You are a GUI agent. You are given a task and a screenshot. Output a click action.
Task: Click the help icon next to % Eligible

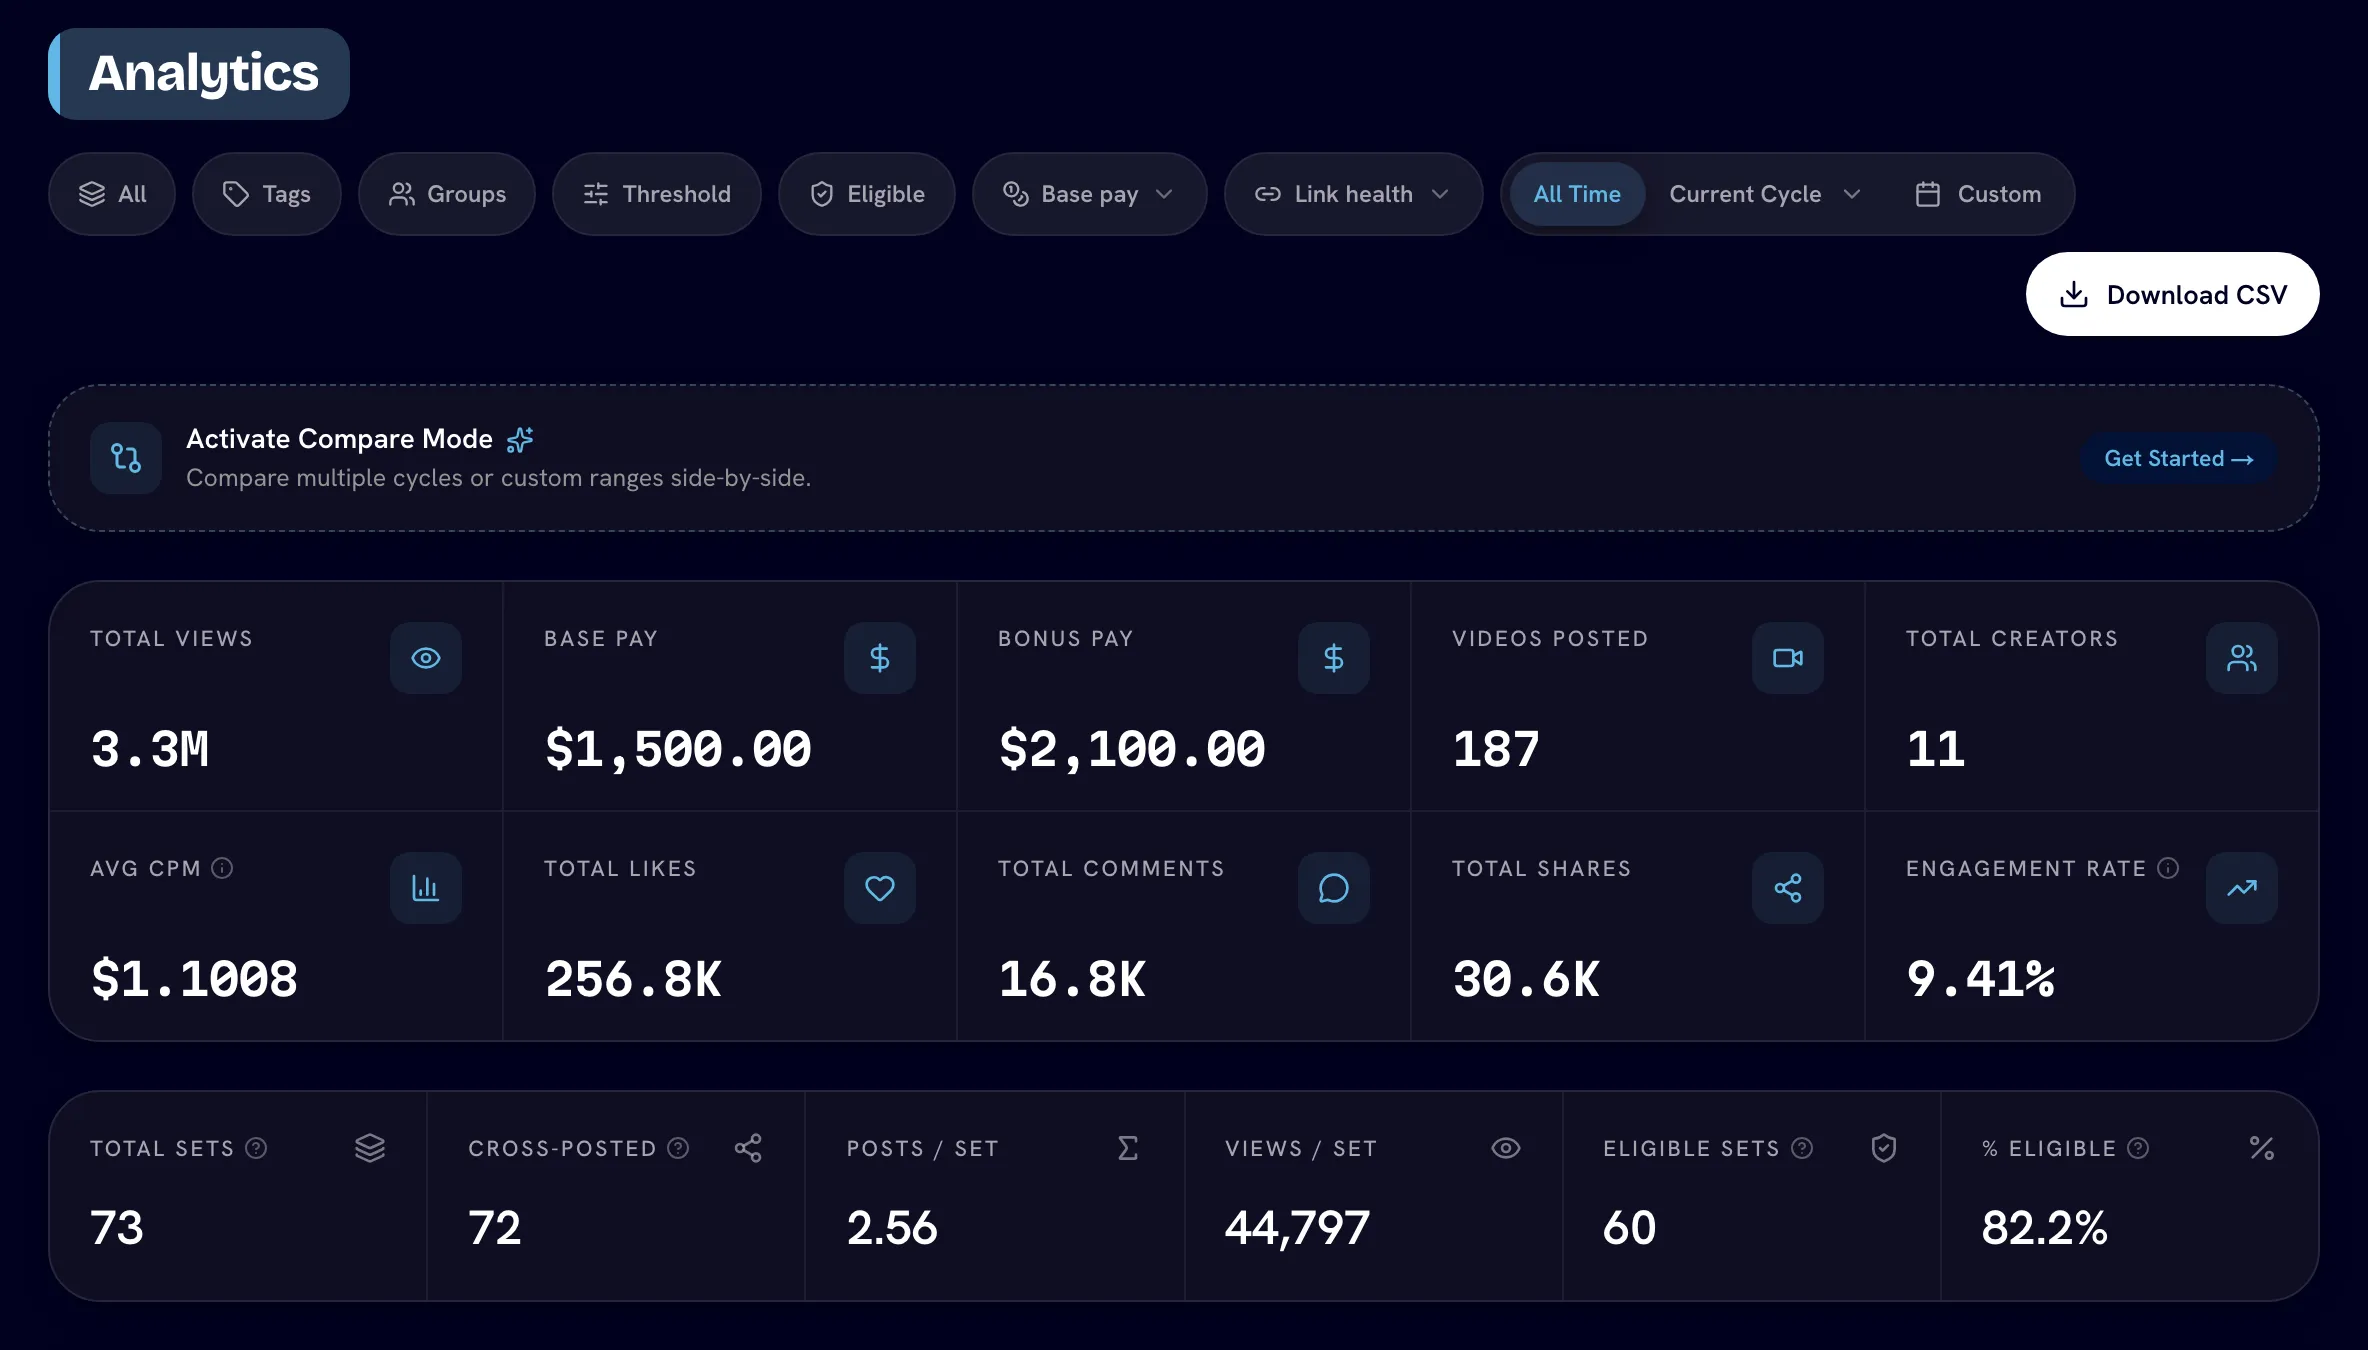2138,1148
